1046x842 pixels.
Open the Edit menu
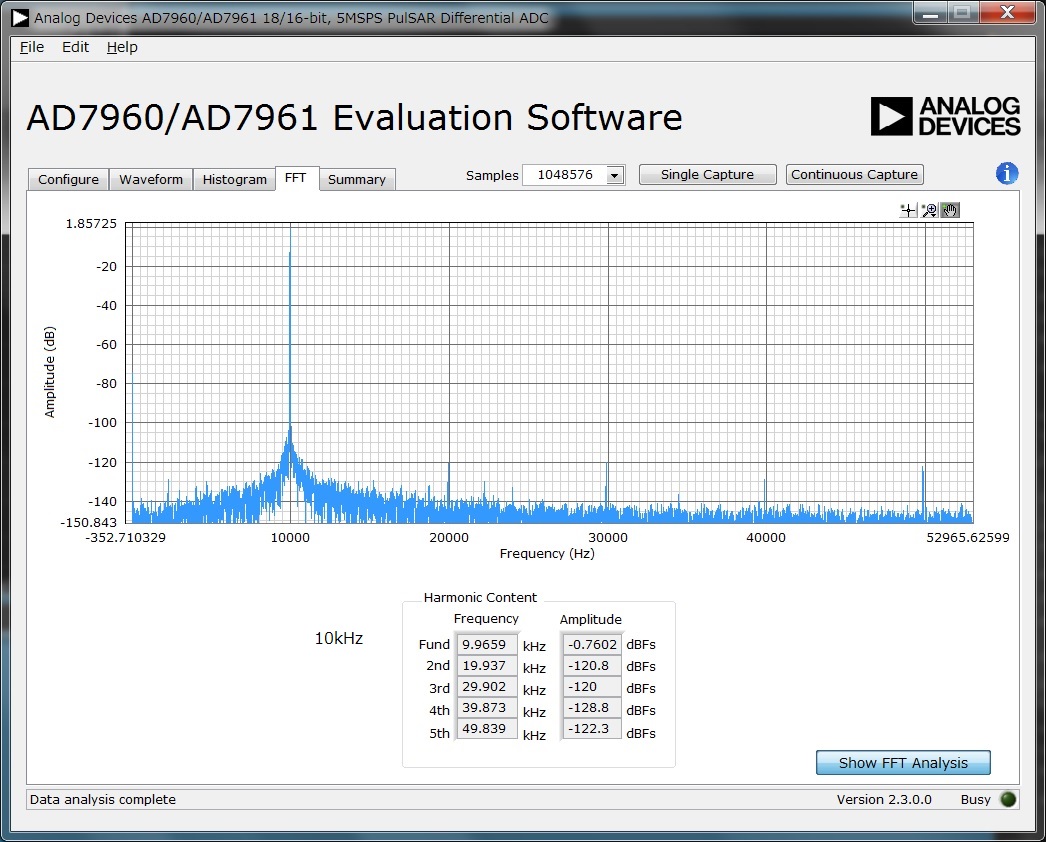75,47
